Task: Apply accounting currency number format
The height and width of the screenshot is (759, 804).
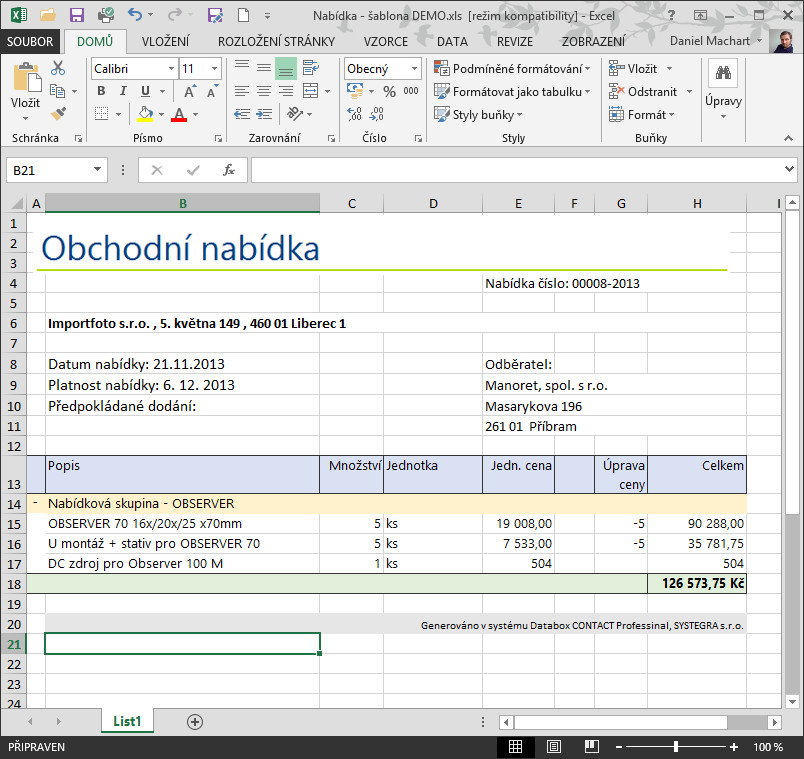Action: pyautogui.click(x=355, y=90)
